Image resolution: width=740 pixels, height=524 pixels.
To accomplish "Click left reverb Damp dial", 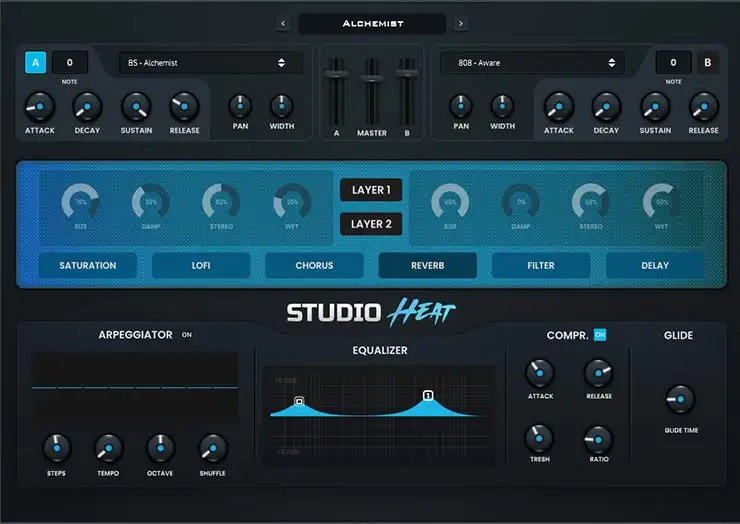I will click(151, 202).
